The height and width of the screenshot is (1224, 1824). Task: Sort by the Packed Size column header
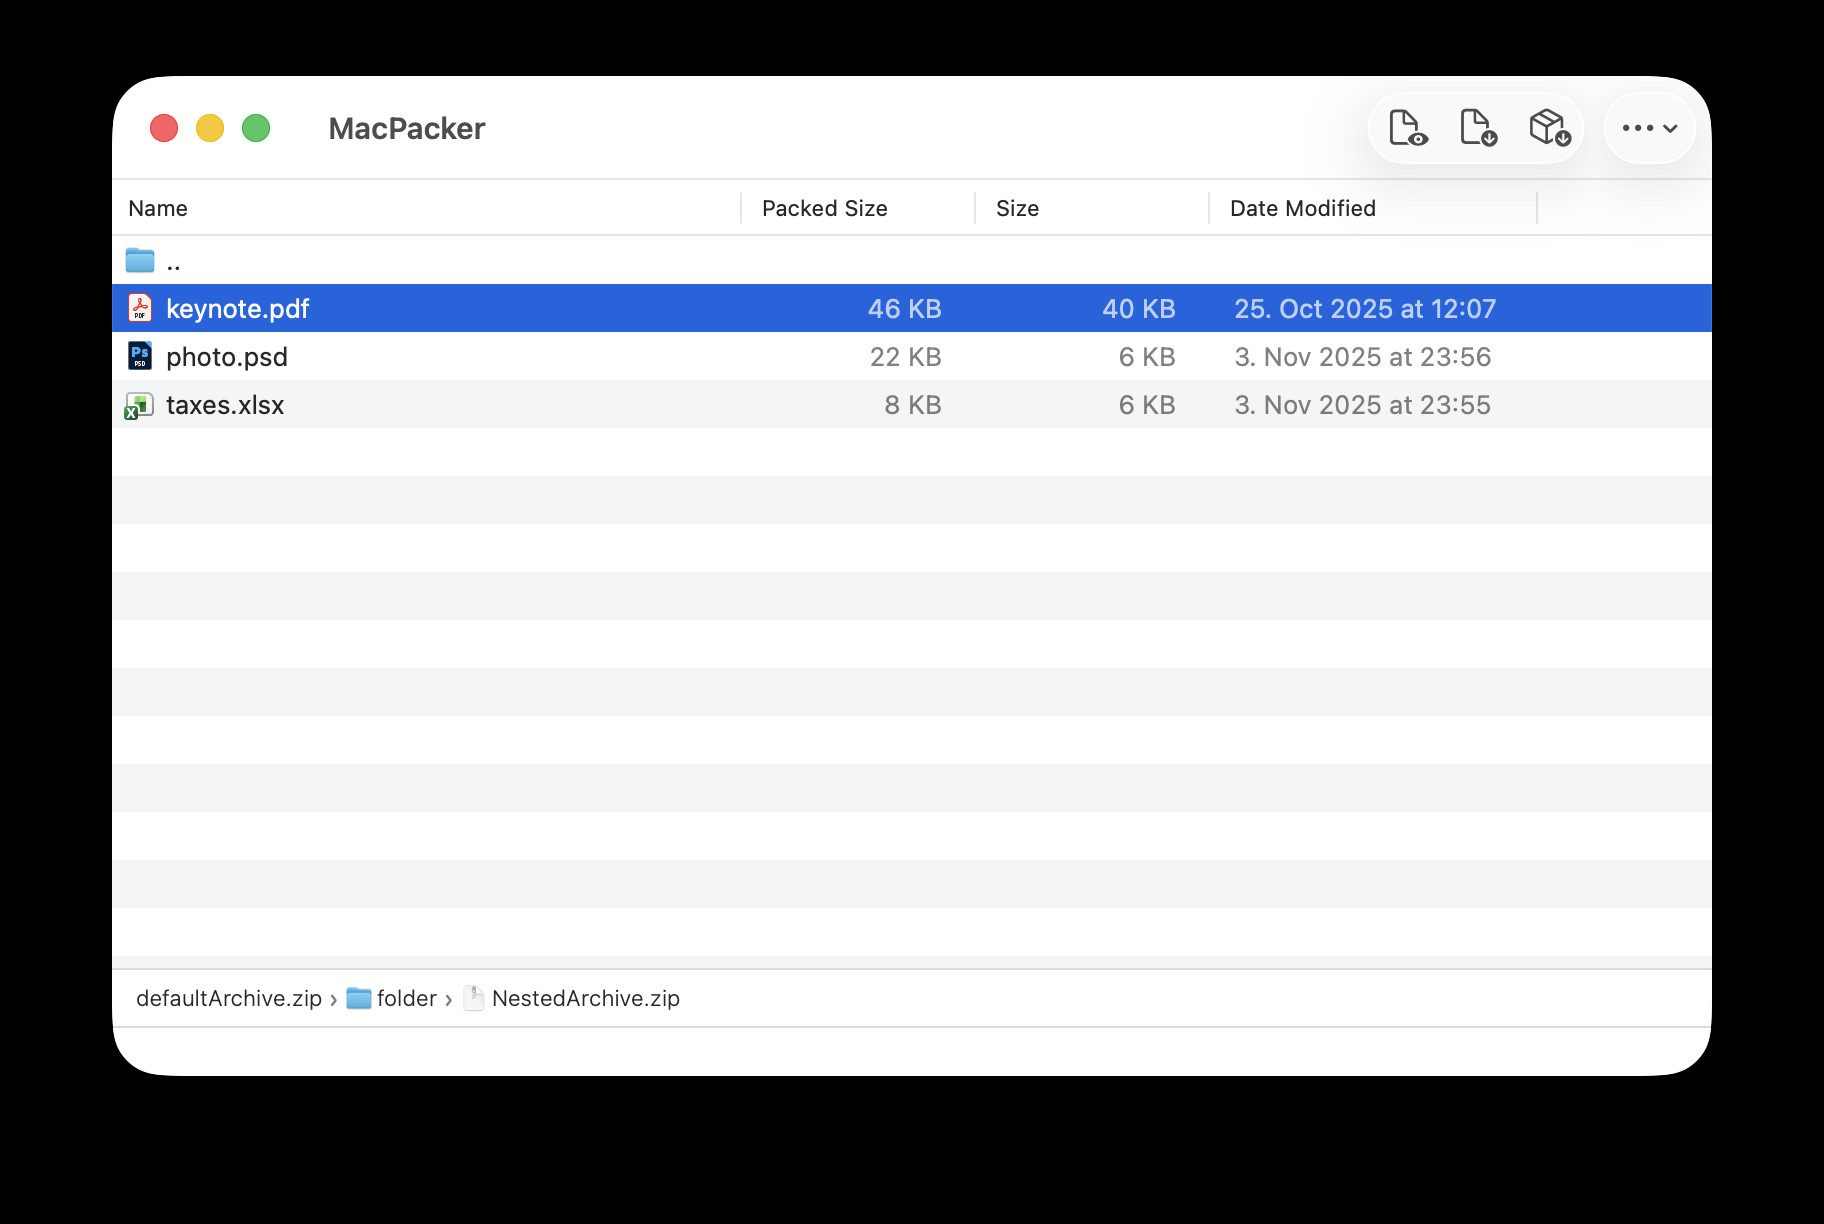tap(824, 208)
